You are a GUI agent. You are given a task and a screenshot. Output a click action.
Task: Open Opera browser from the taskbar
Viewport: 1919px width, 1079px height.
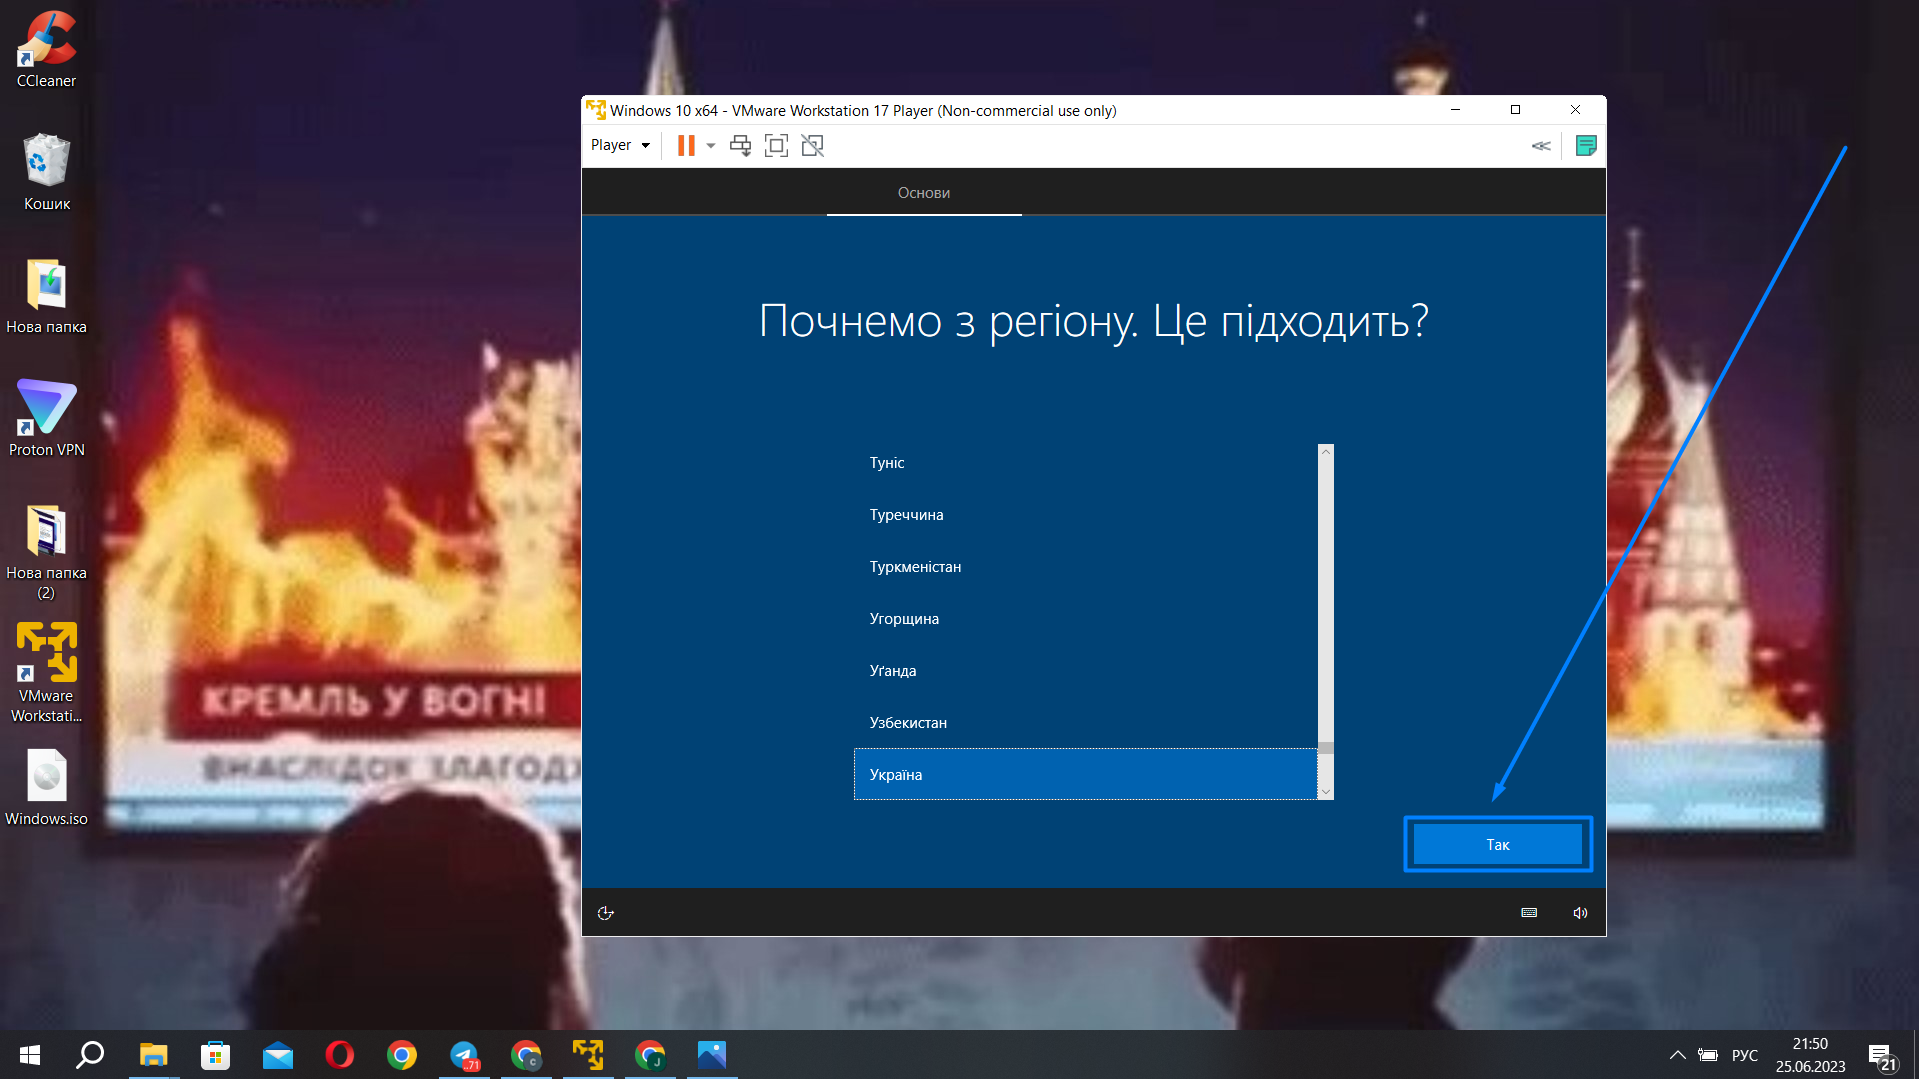tap(340, 1055)
